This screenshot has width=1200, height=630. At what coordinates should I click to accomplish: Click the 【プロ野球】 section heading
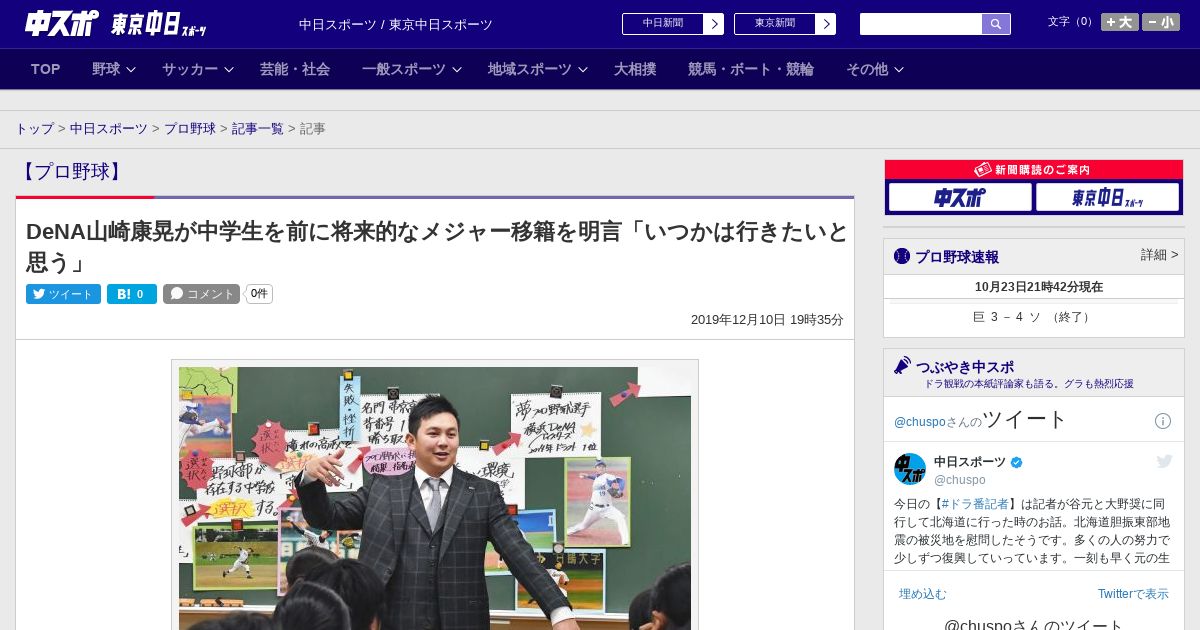click(x=72, y=171)
